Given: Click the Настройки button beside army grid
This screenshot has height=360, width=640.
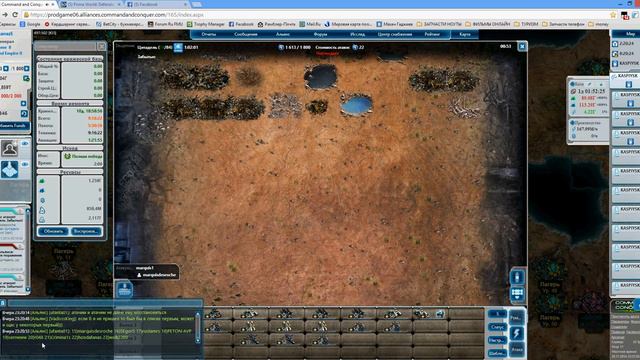Looking at the screenshot, I should (x=497, y=340).
